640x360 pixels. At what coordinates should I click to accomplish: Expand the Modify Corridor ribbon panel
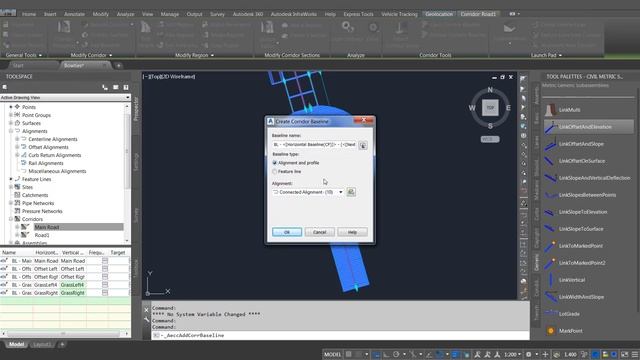[x=91, y=55]
